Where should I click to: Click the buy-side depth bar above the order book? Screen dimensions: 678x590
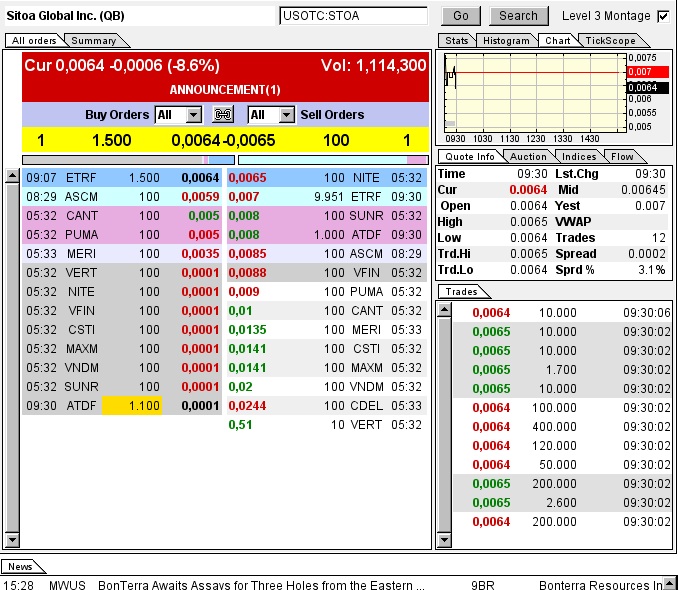coord(128,159)
